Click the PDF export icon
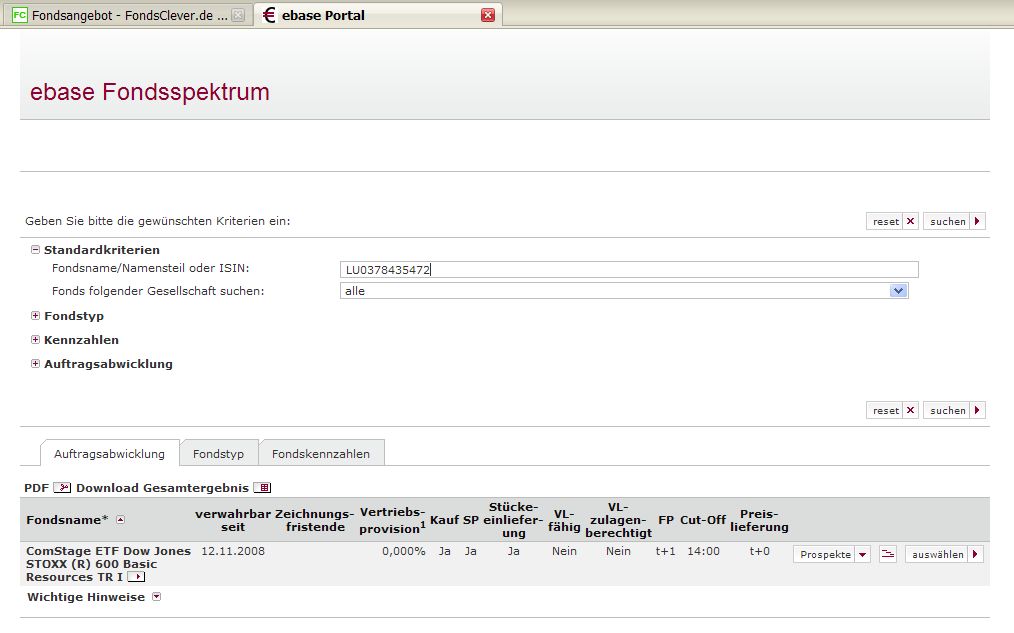Viewport: 1014px width, 633px height. (x=62, y=488)
